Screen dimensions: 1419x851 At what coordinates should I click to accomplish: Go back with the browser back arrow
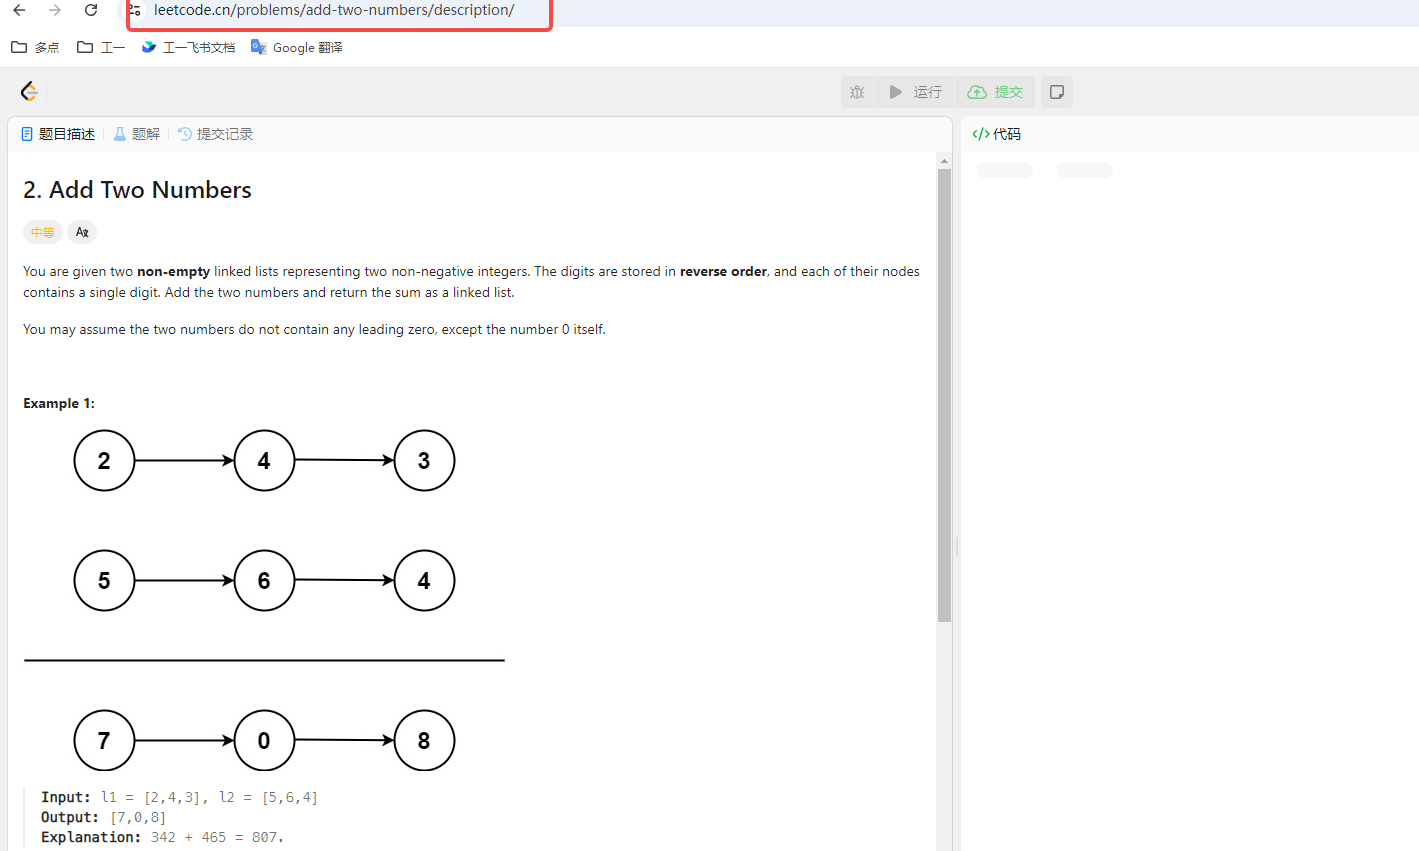tap(19, 10)
